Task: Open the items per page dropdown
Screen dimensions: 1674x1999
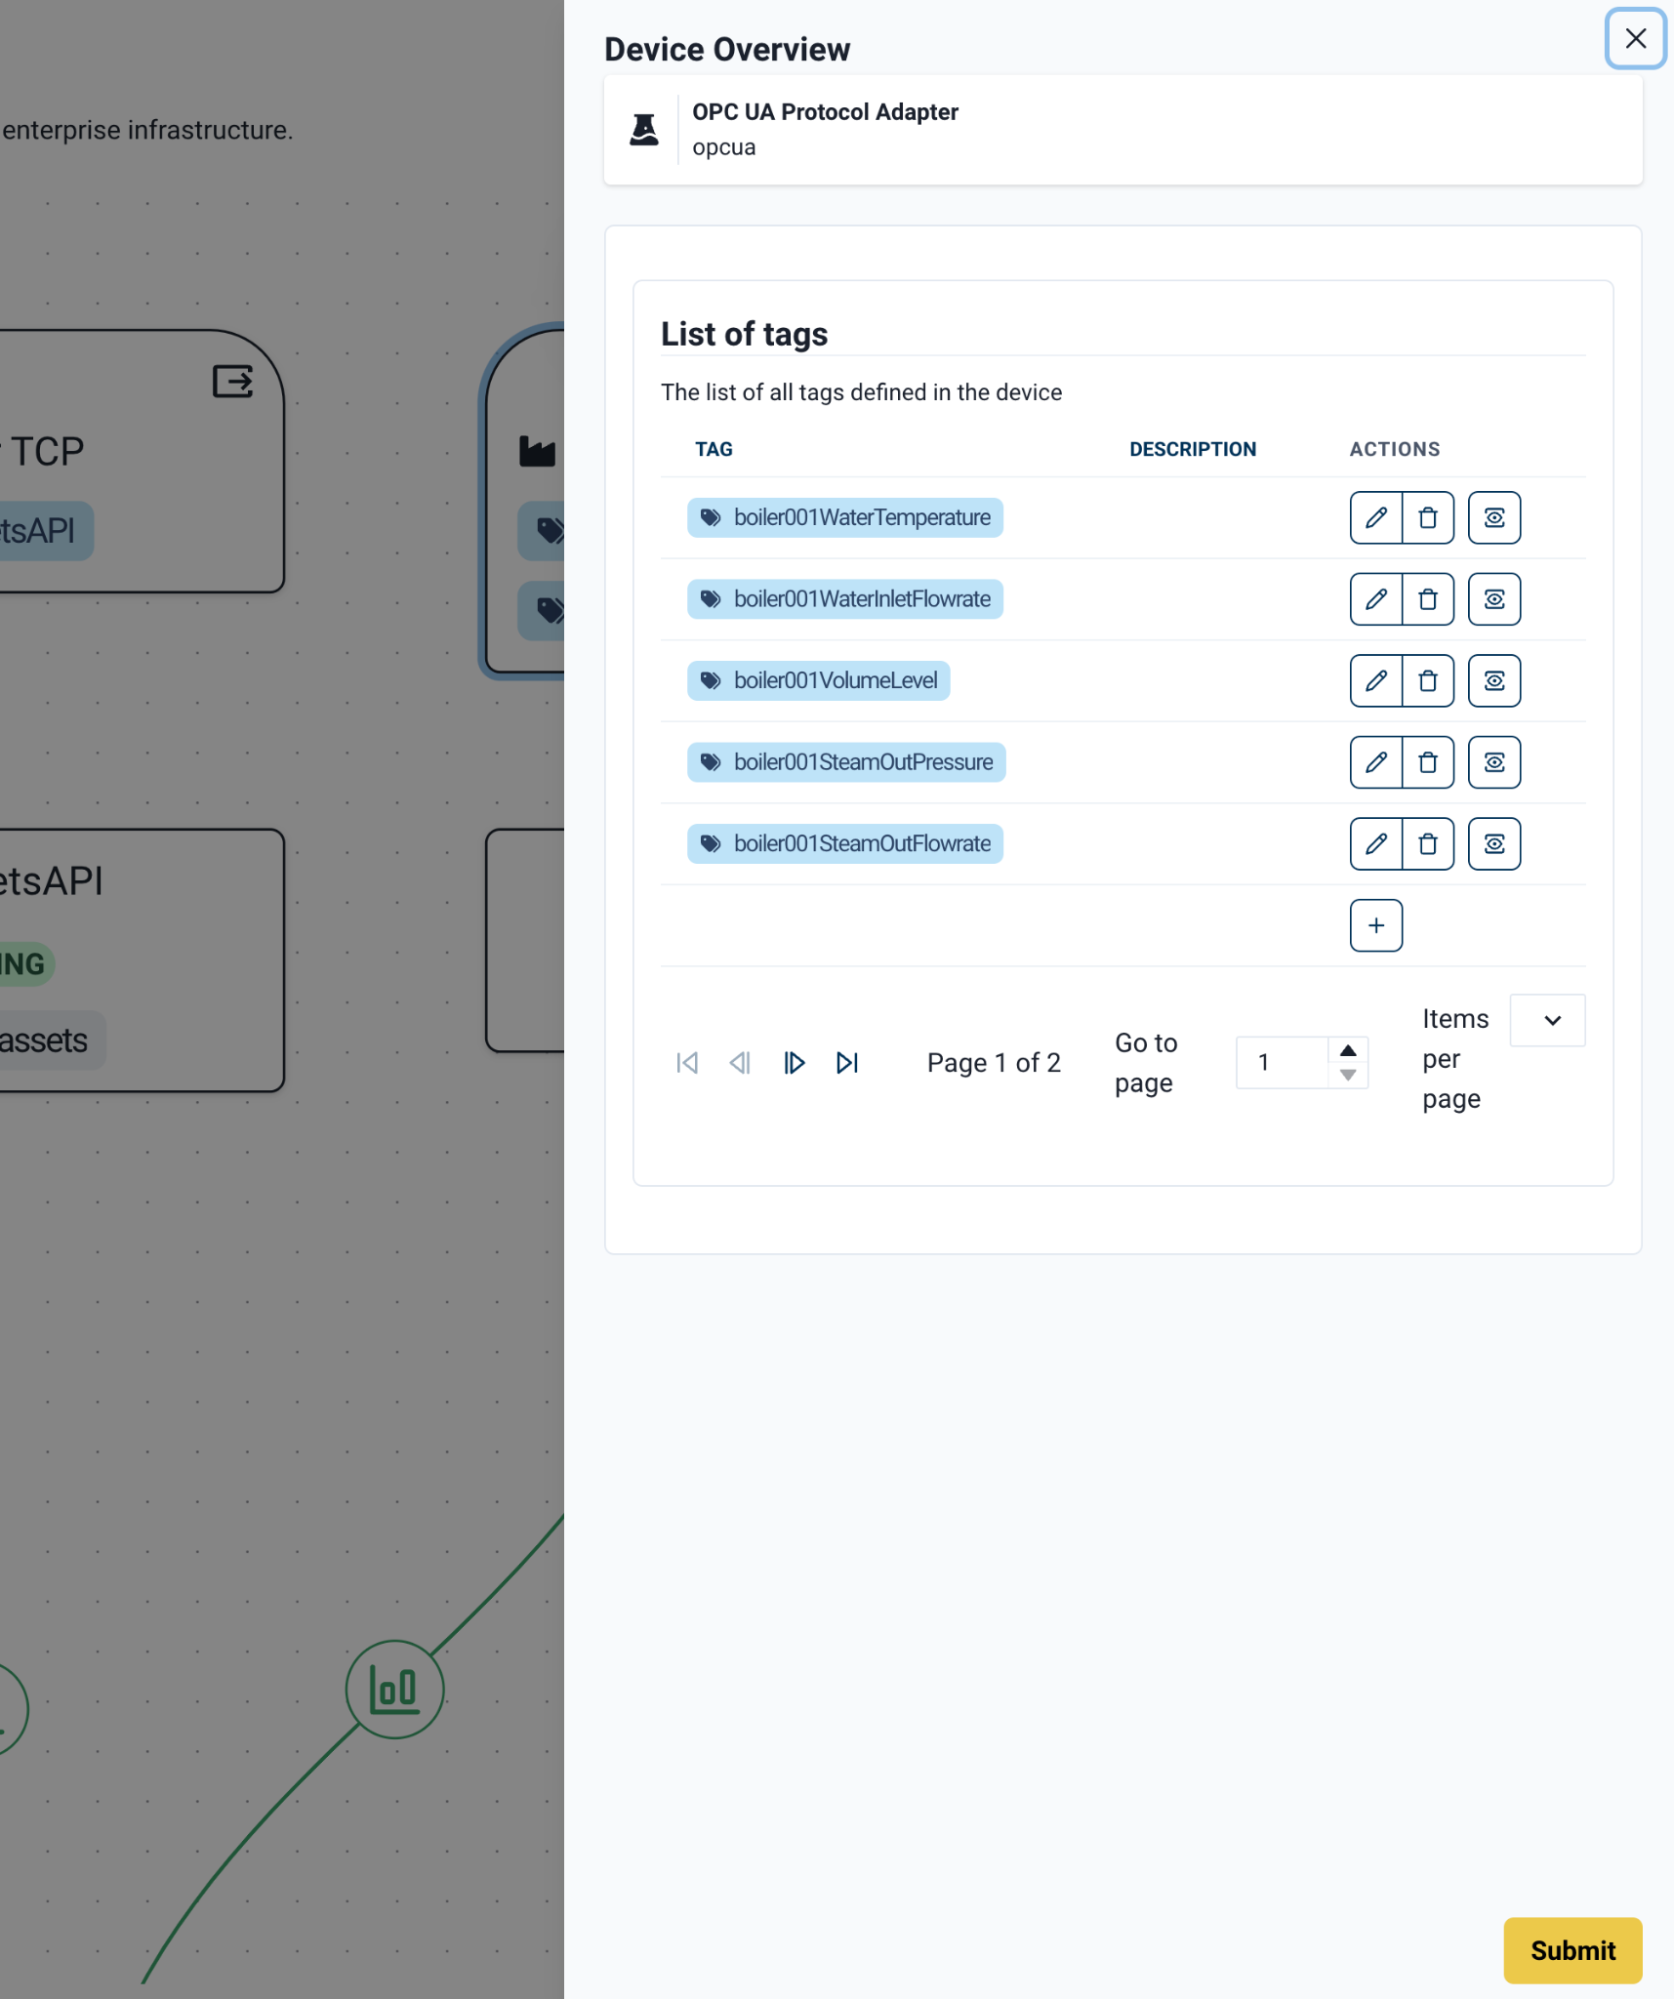Action: (1547, 1020)
